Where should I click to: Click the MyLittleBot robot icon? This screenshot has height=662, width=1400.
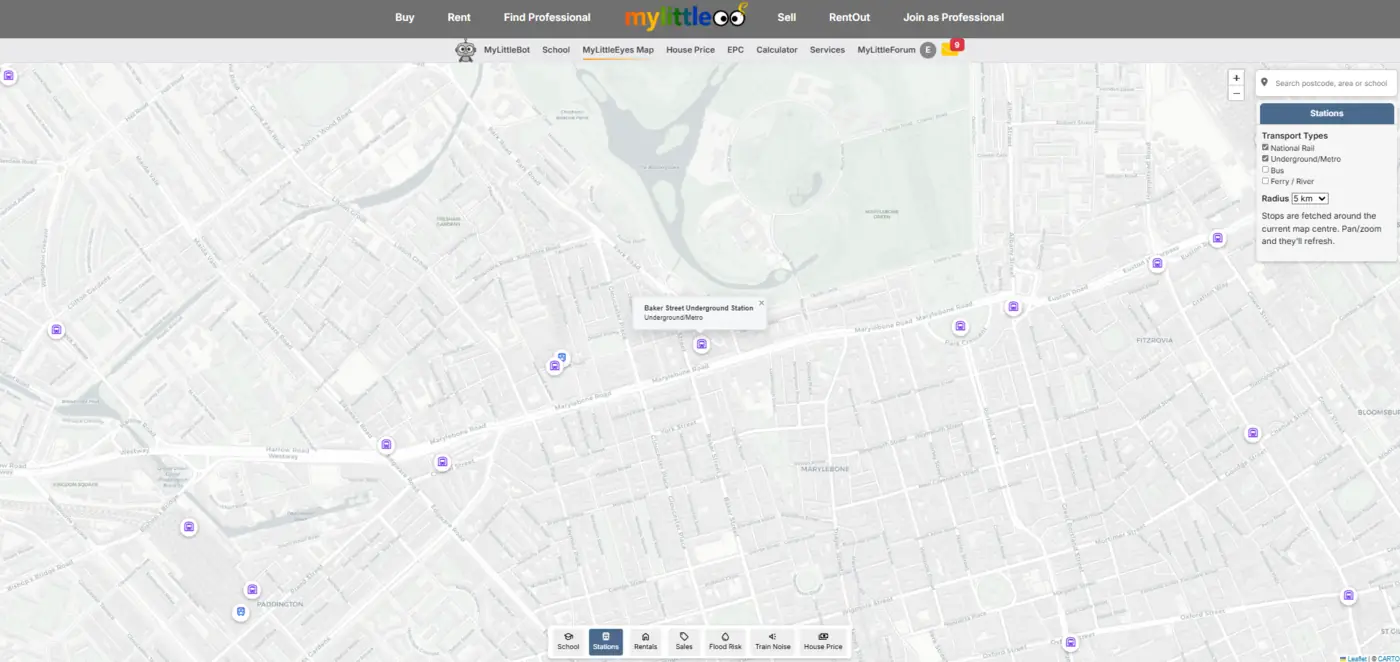tap(465, 49)
